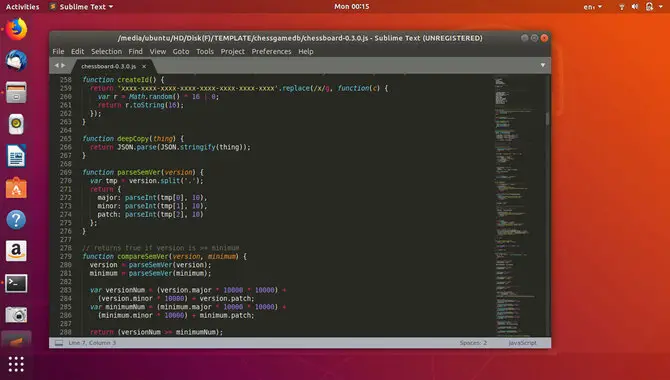Launch LibreOffice Writer from the dock

tap(16, 156)
